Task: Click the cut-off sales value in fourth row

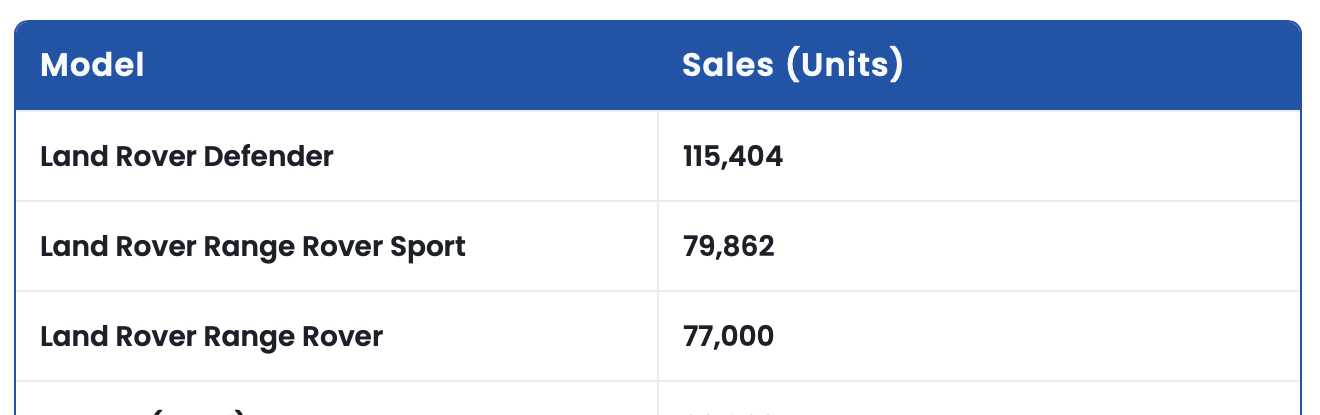Action: 728,410
